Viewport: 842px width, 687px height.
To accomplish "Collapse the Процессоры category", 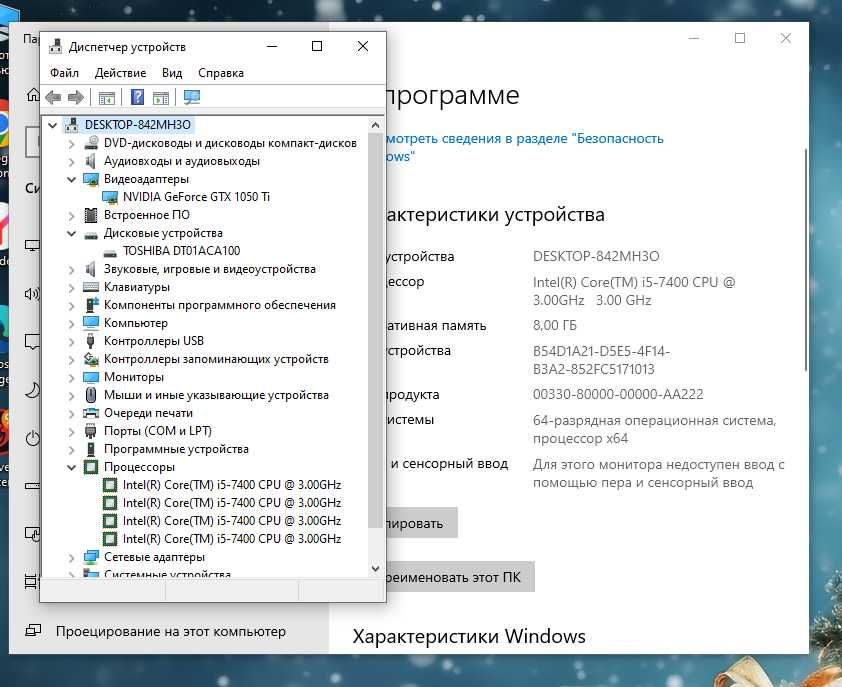I will [71, 467].
